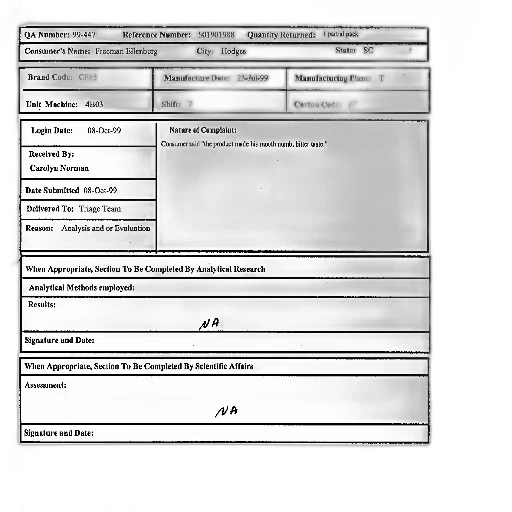Click the Analytical Methods employed label
This screenshot has width=512, height=512.
click(x=82, y=288)
